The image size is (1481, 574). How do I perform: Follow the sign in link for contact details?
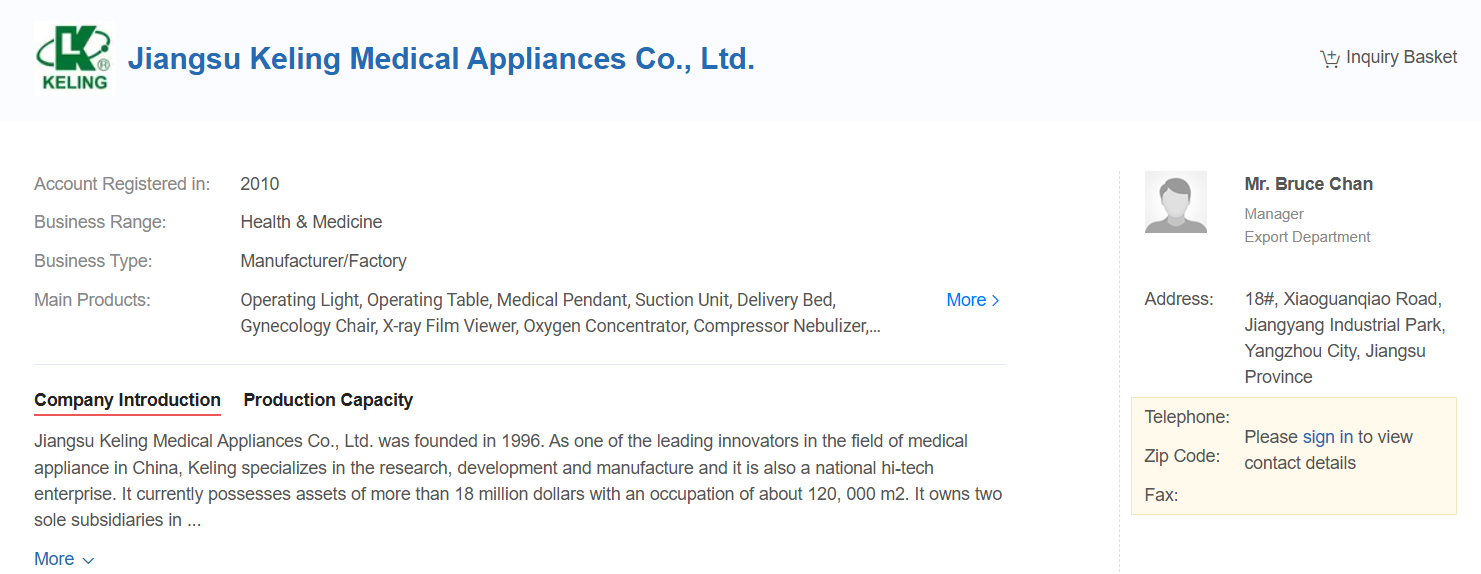coord(1327,437)
